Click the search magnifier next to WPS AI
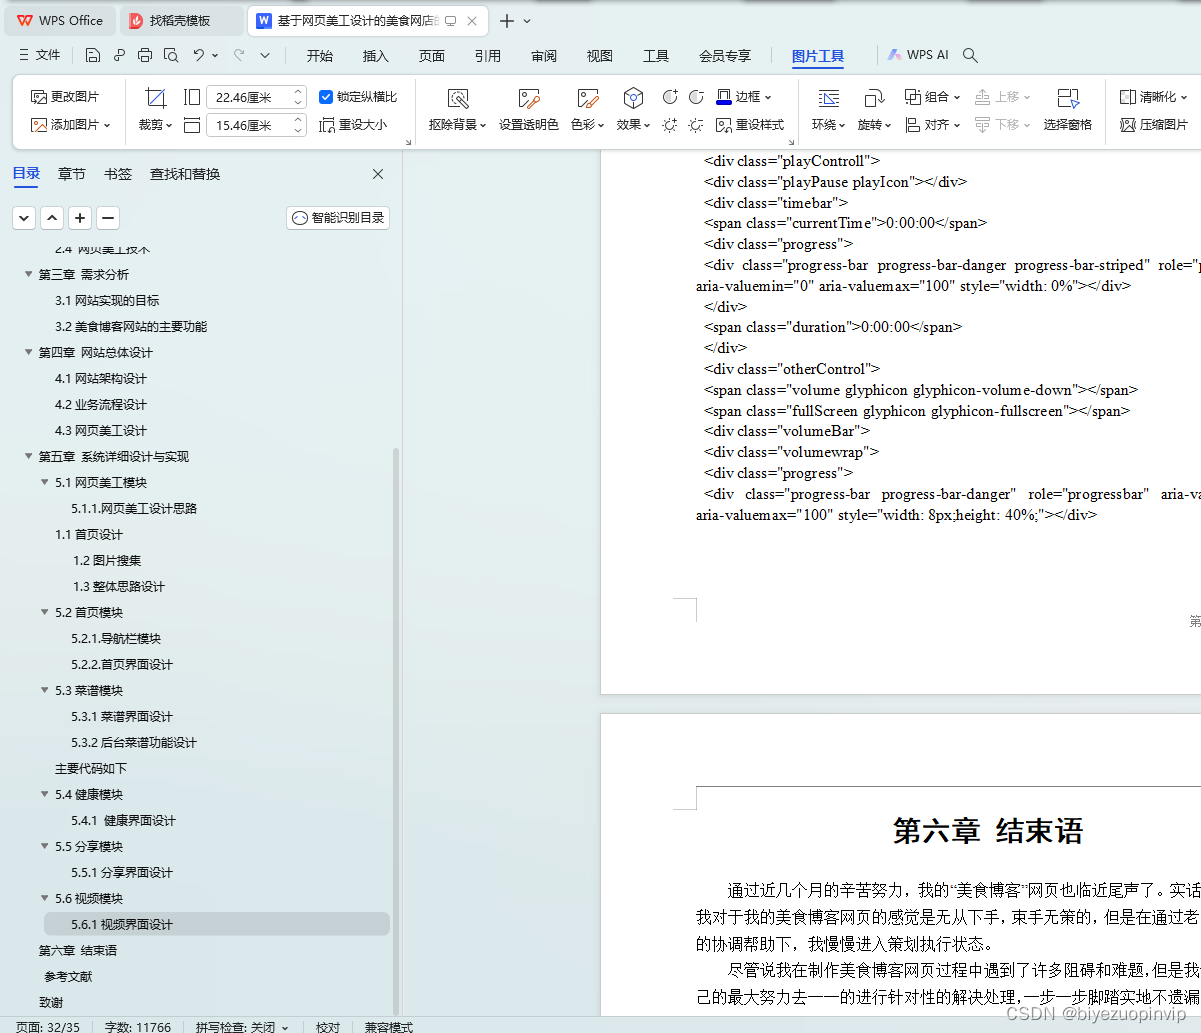The image size is (1201, 1033). [x=970, y=56]
